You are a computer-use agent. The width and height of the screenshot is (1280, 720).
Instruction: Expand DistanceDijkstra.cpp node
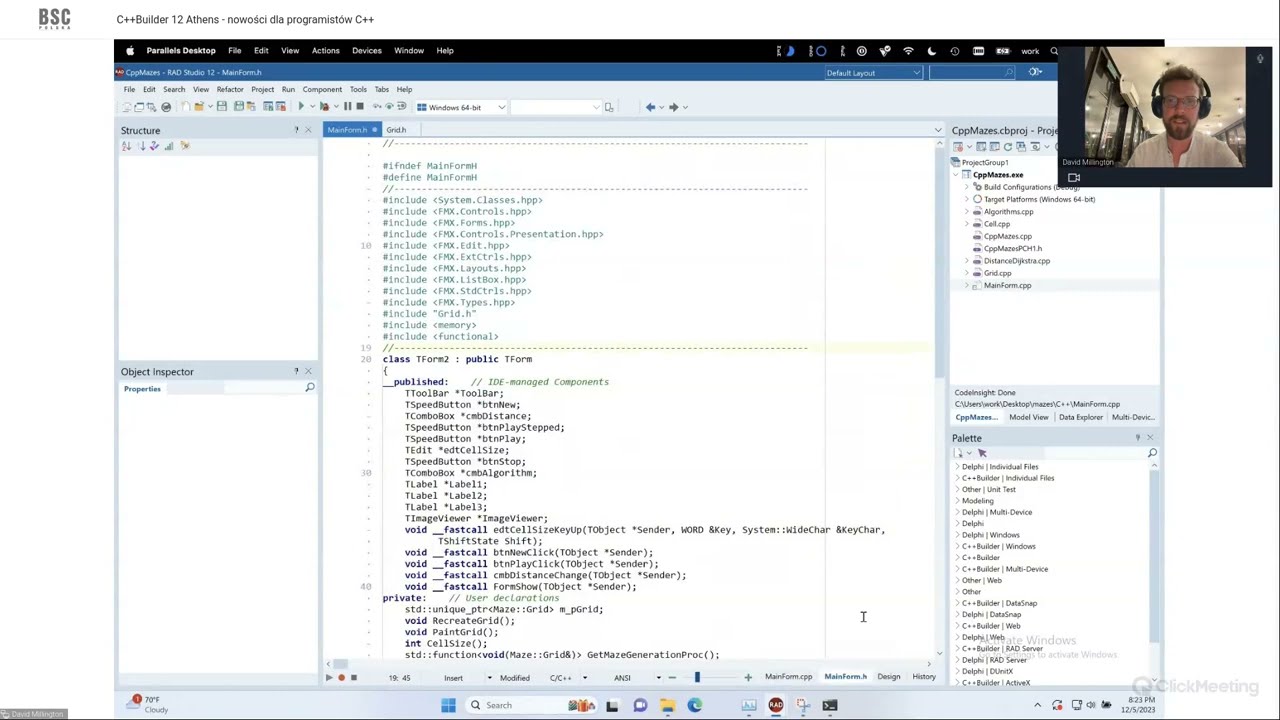[967, 261]
